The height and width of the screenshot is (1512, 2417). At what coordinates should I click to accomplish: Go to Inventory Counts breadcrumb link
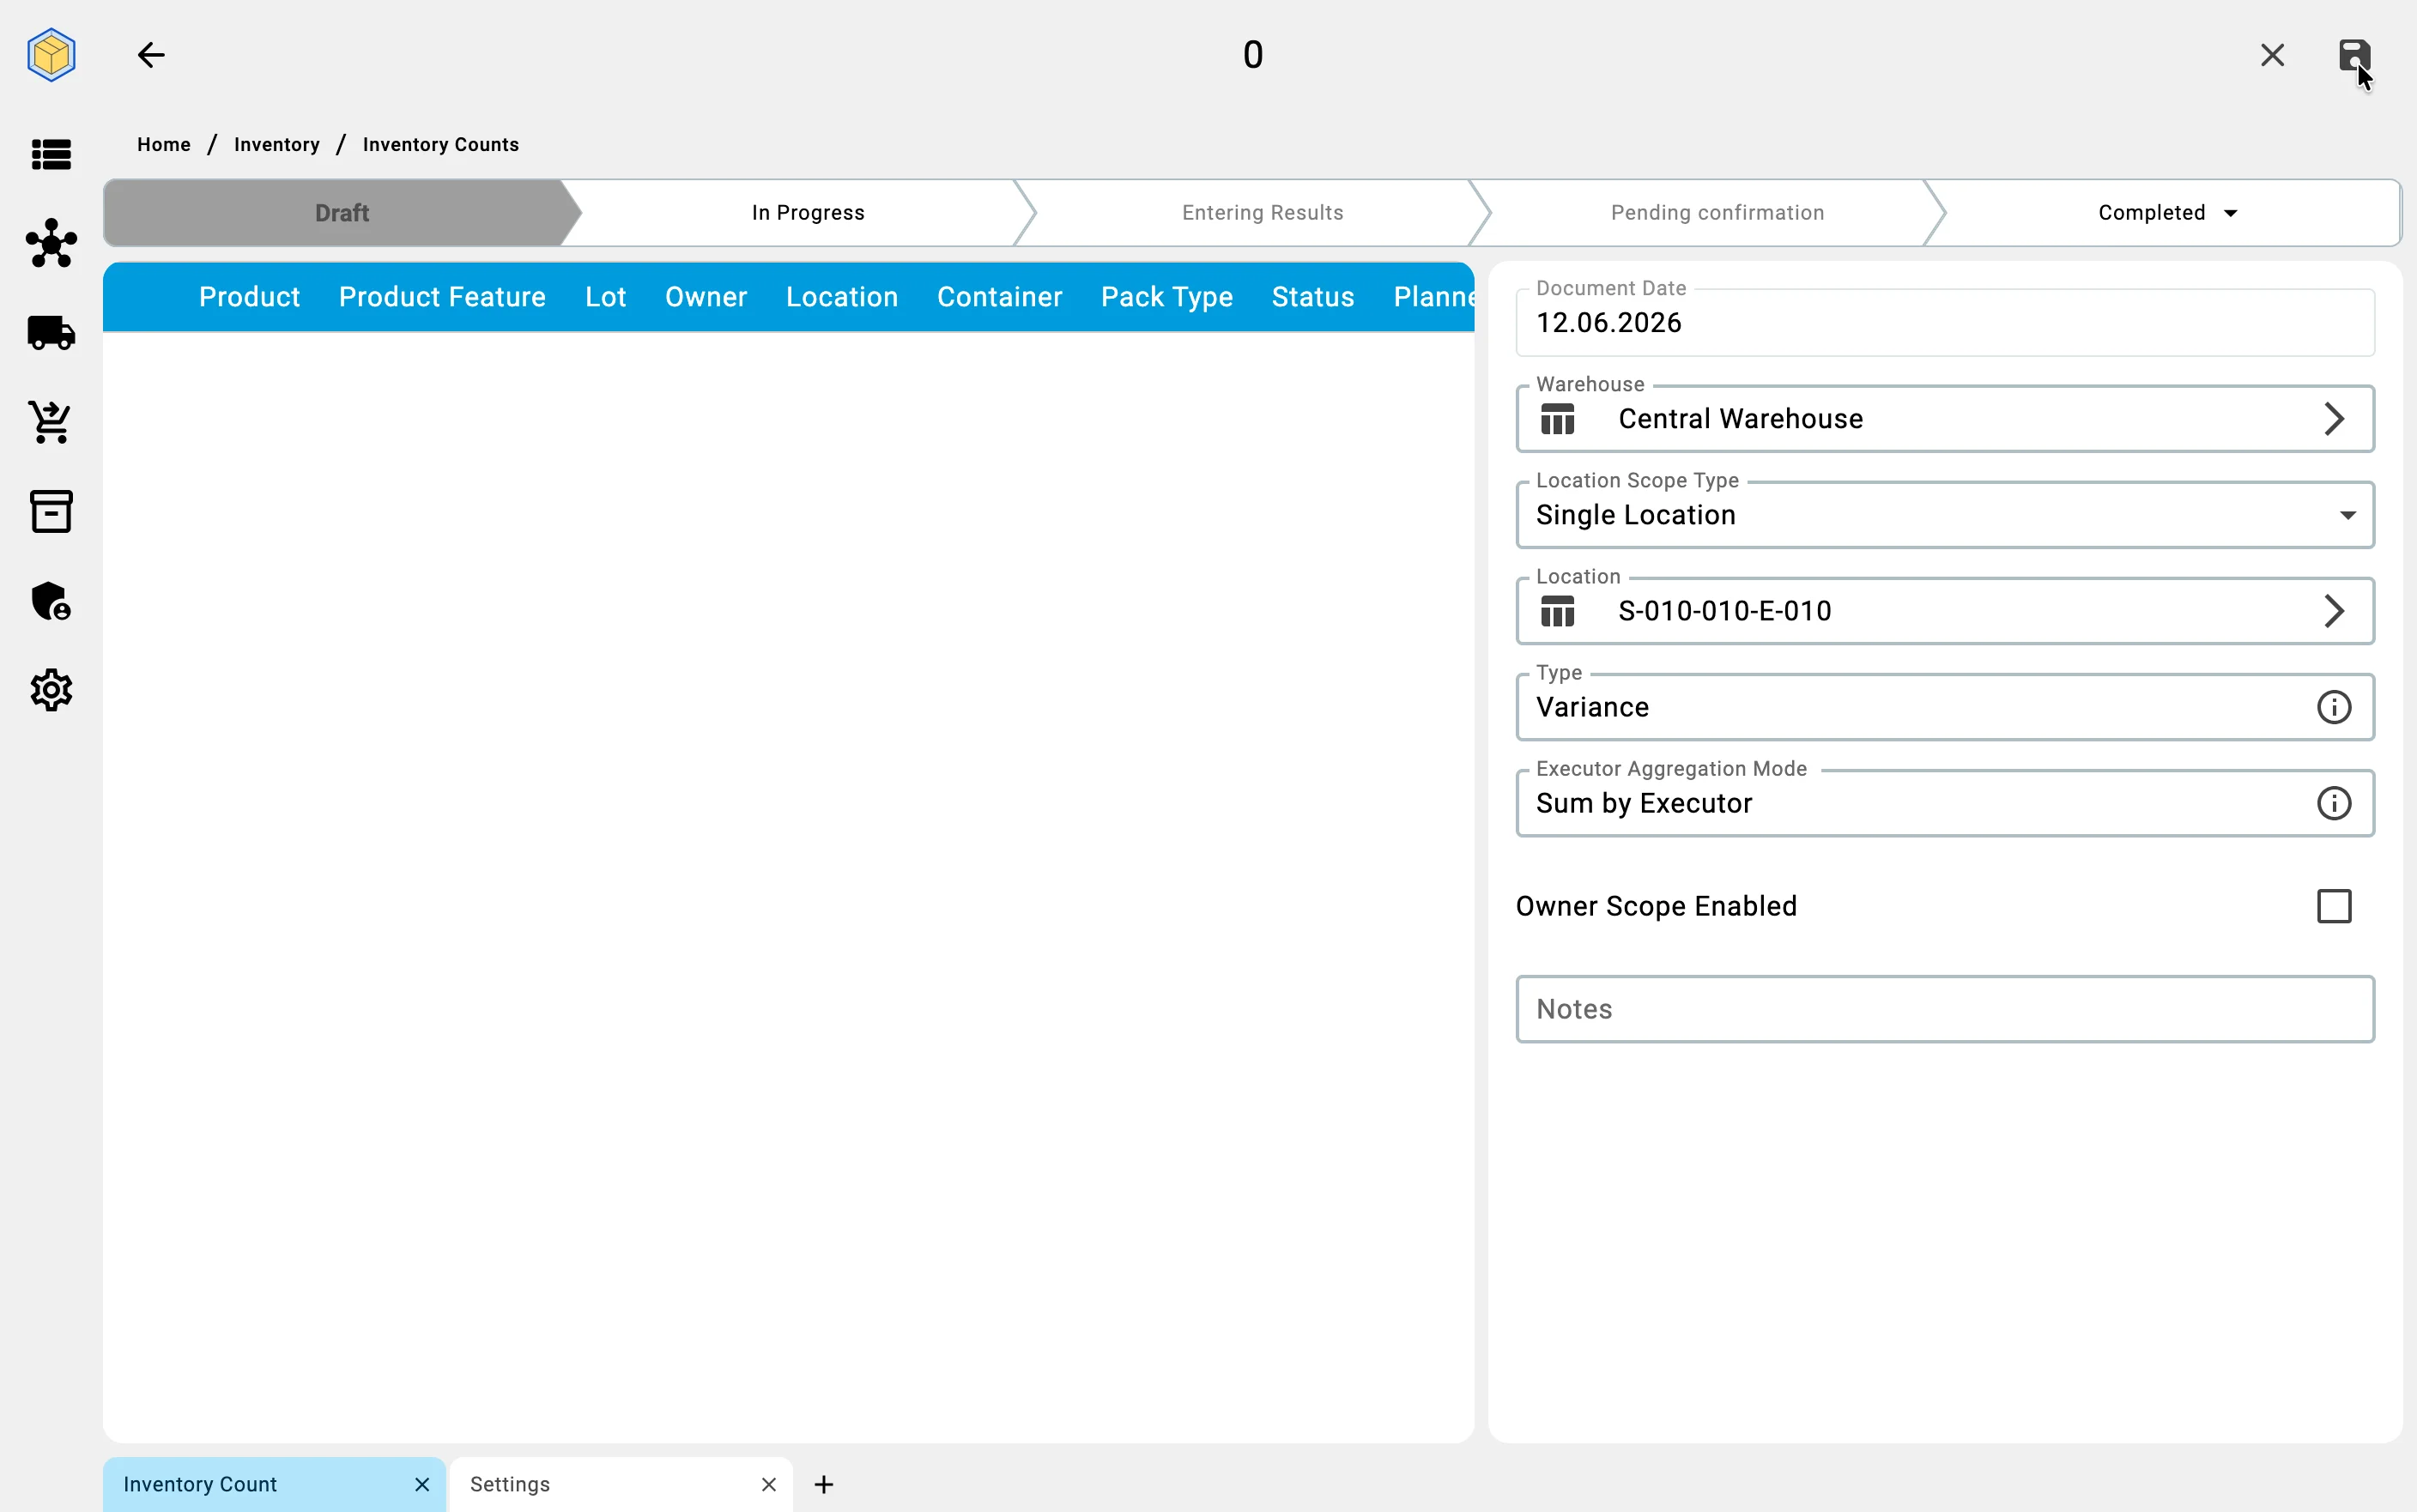pyautogui.click(x=441, y=145)
